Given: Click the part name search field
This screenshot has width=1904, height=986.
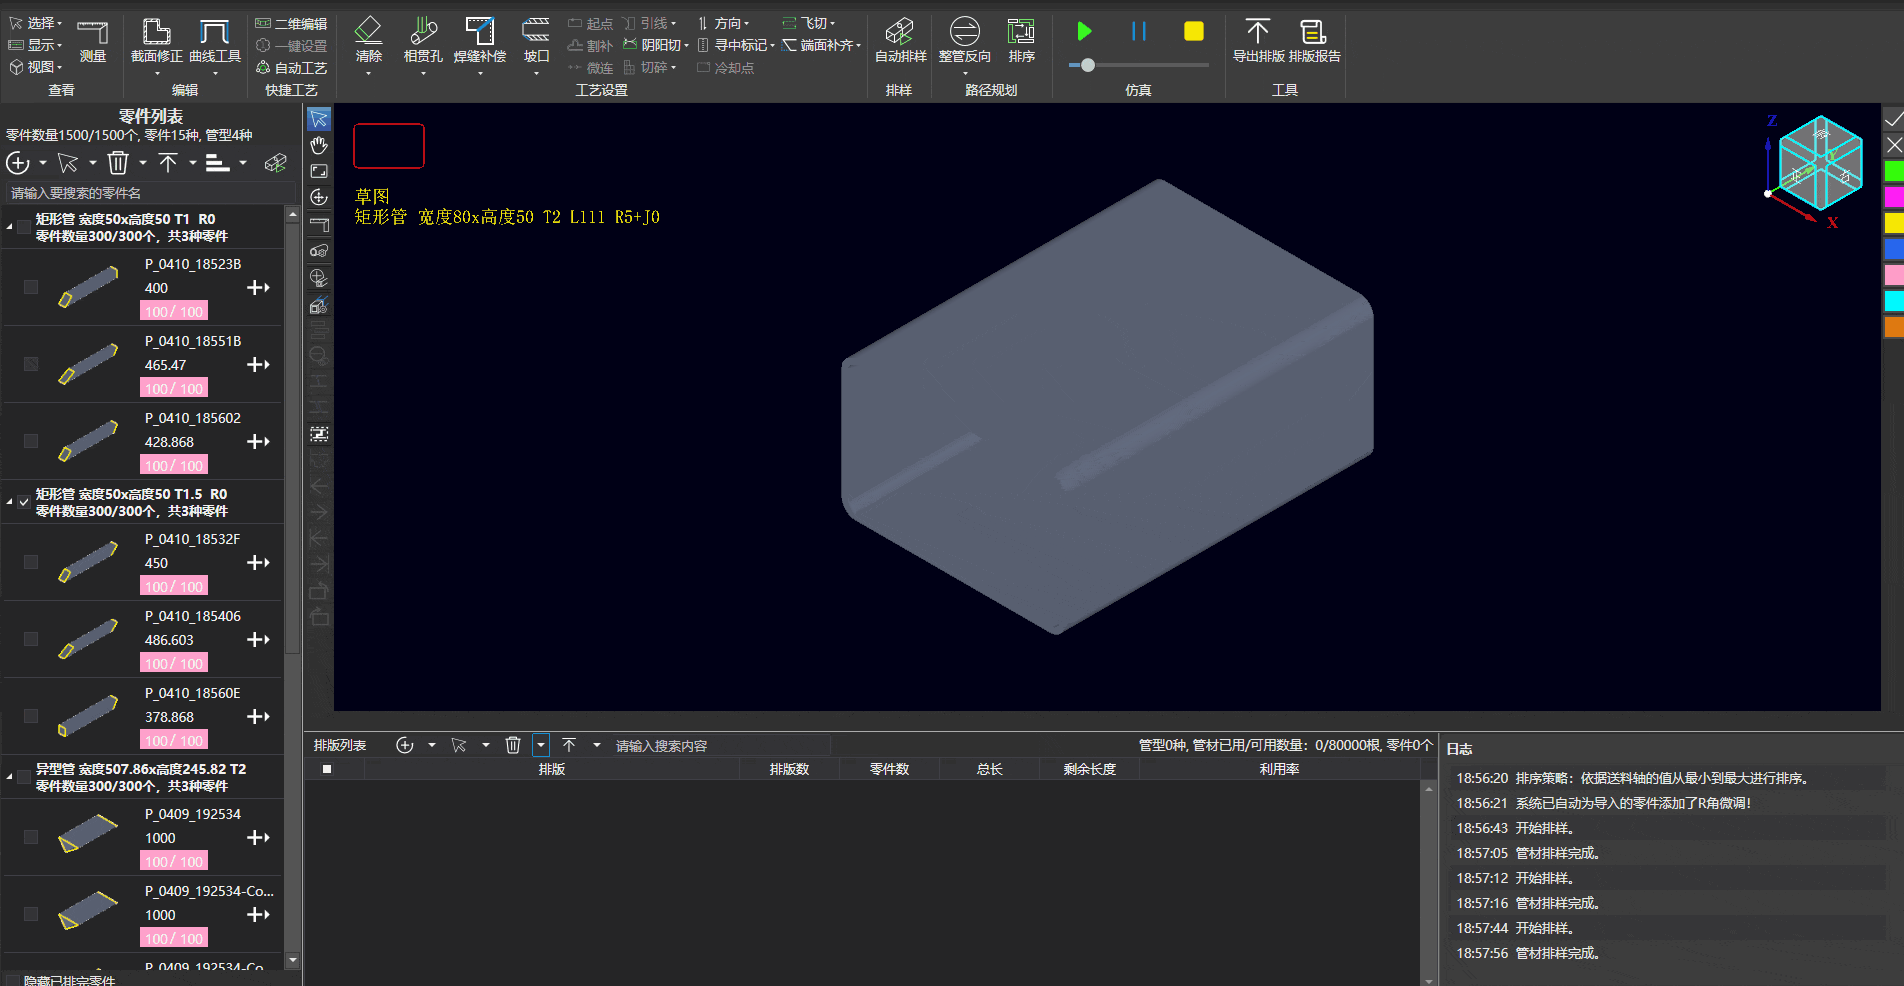Looking at the screenshot, I should pyautogui.click(x=150, y=193).
